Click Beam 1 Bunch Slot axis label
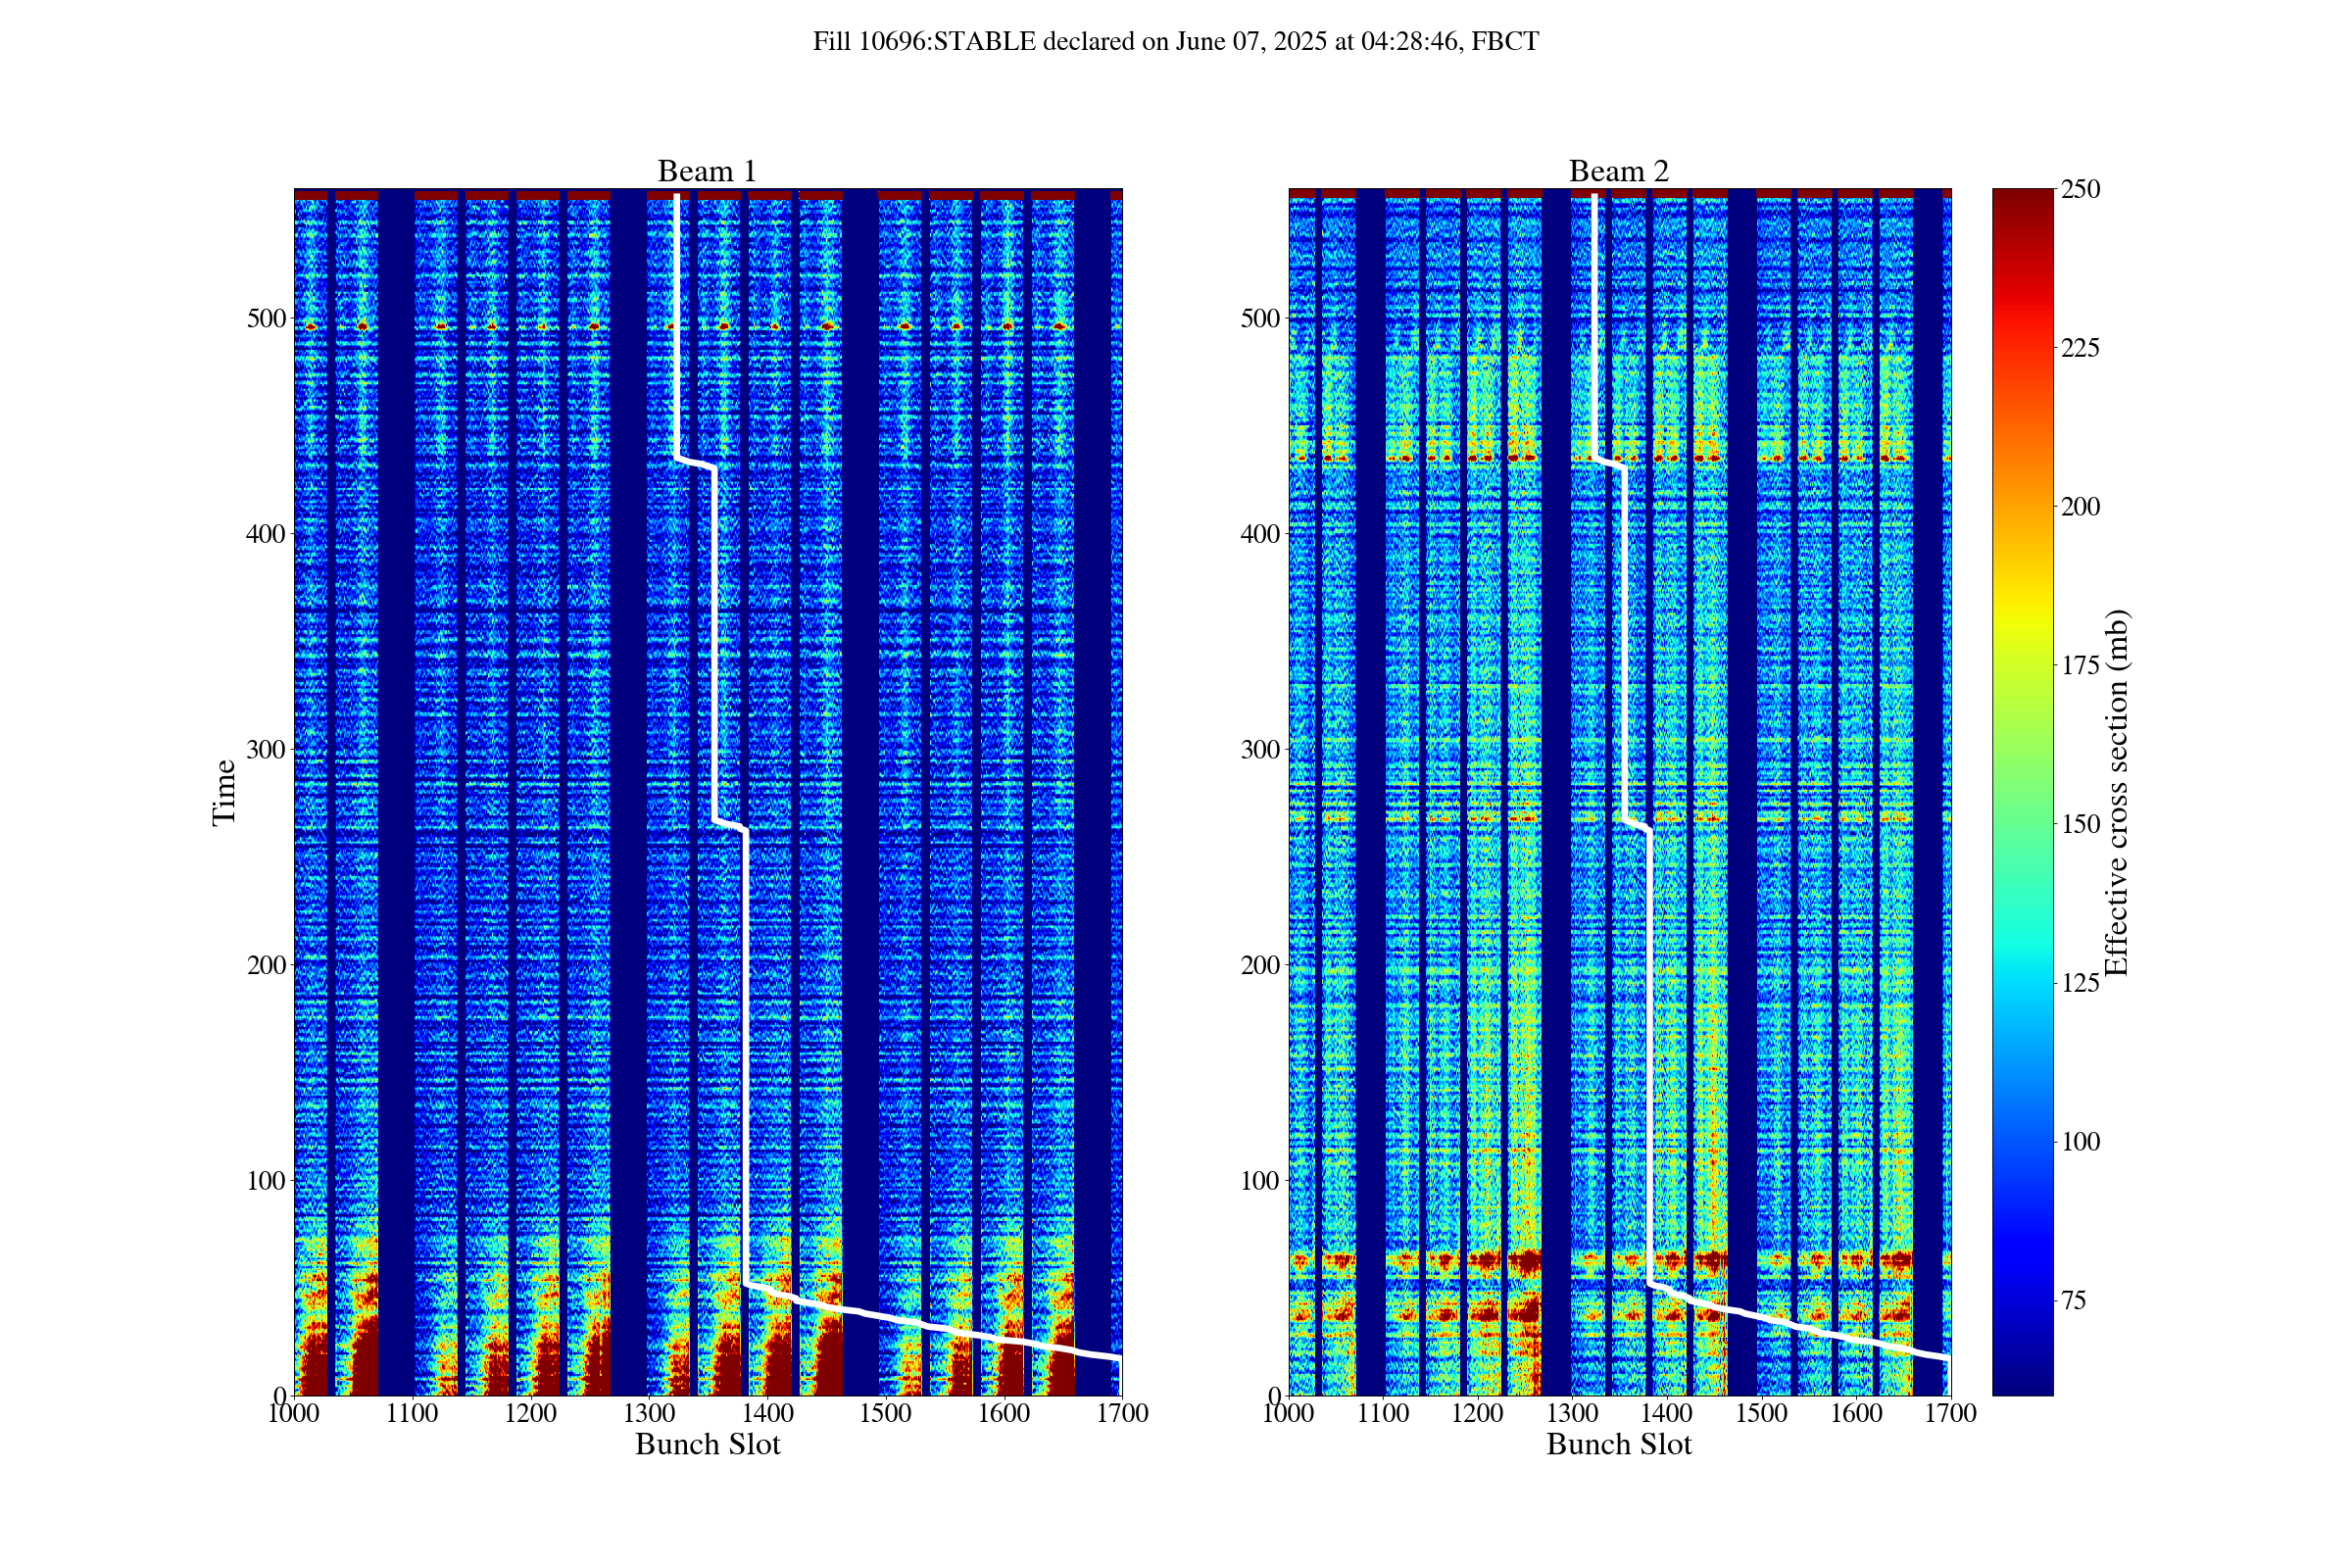 pyautogui.click(x=707, y=1444)
